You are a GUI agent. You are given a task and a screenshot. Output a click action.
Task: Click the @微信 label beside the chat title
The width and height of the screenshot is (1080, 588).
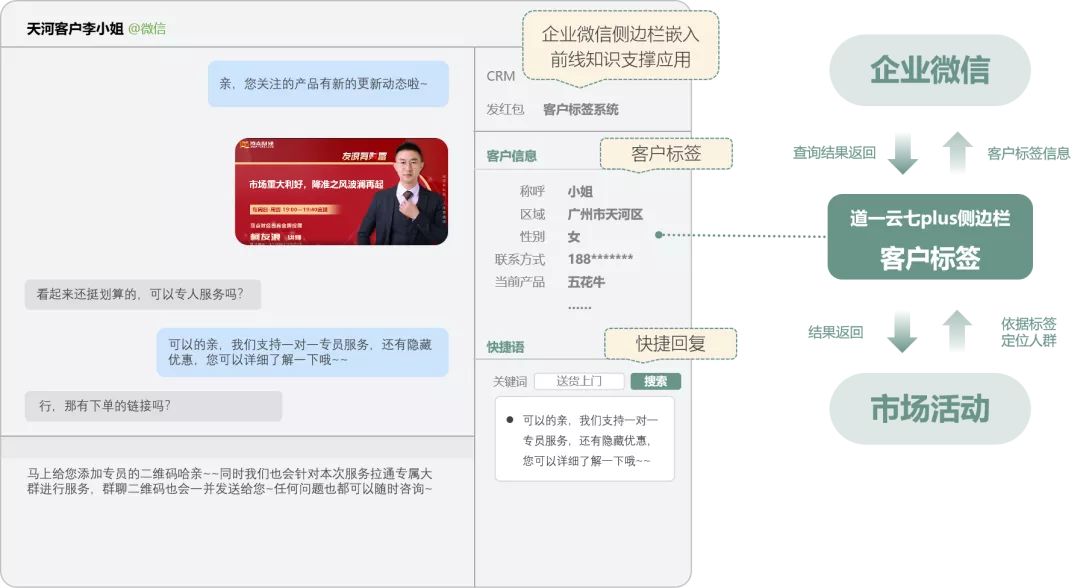pyautogui.click(x=147, y=29)
